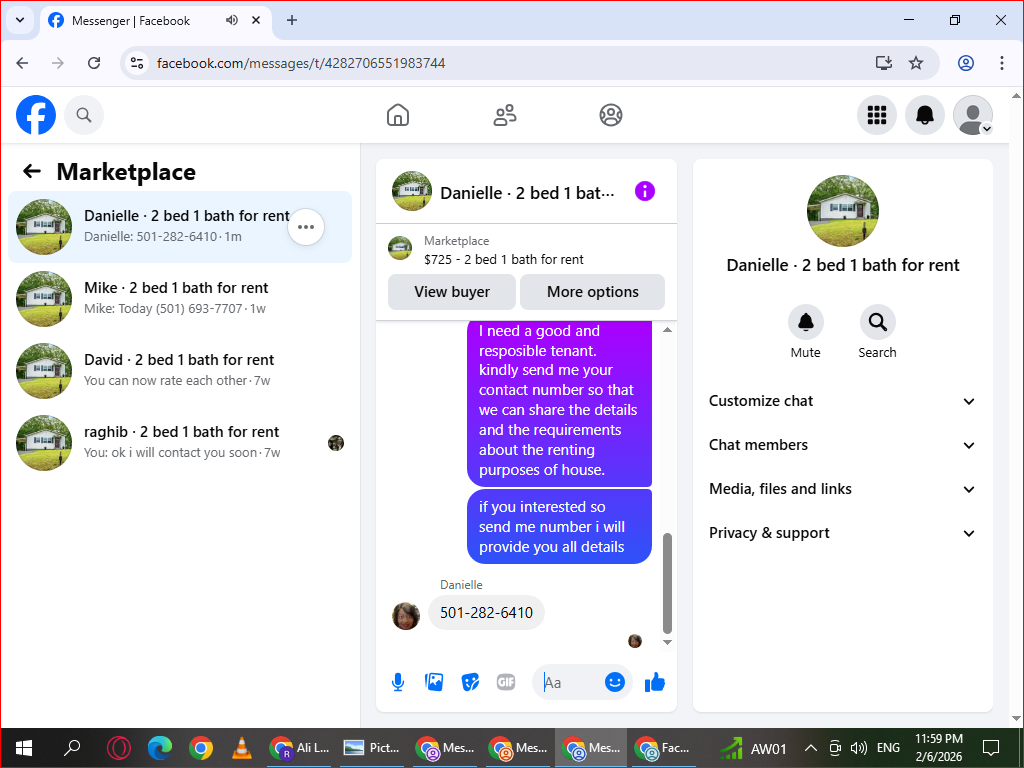Click the More options button
1024x768 pixels.
[x=592, y=292]
